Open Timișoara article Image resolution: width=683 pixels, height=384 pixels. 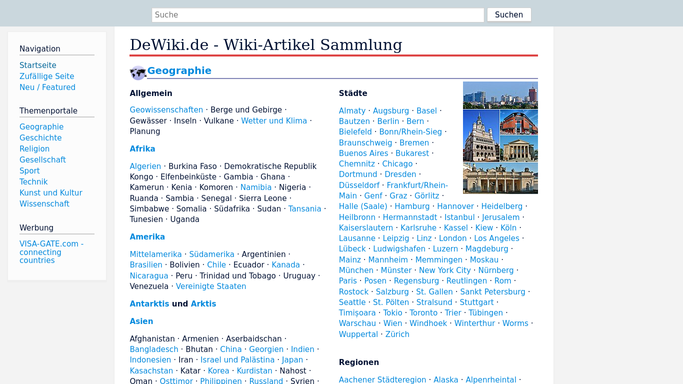click(x=357, y=313)
